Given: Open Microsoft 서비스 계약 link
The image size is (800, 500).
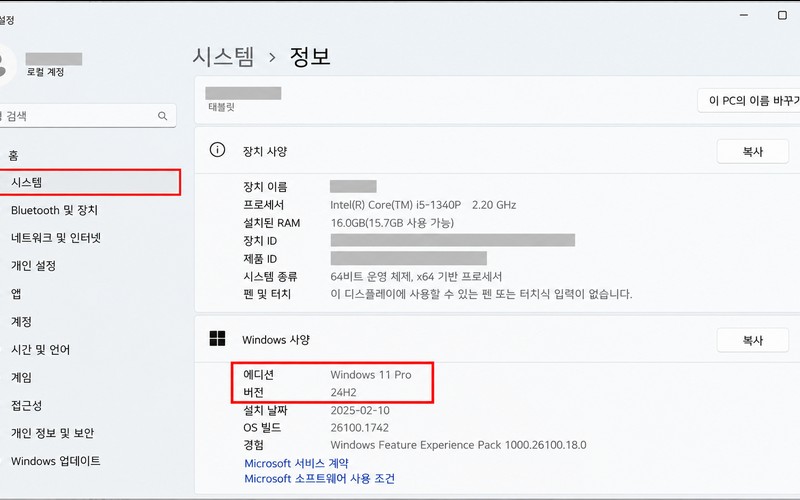Looking at the screenshot, I should tap(296, 463).
